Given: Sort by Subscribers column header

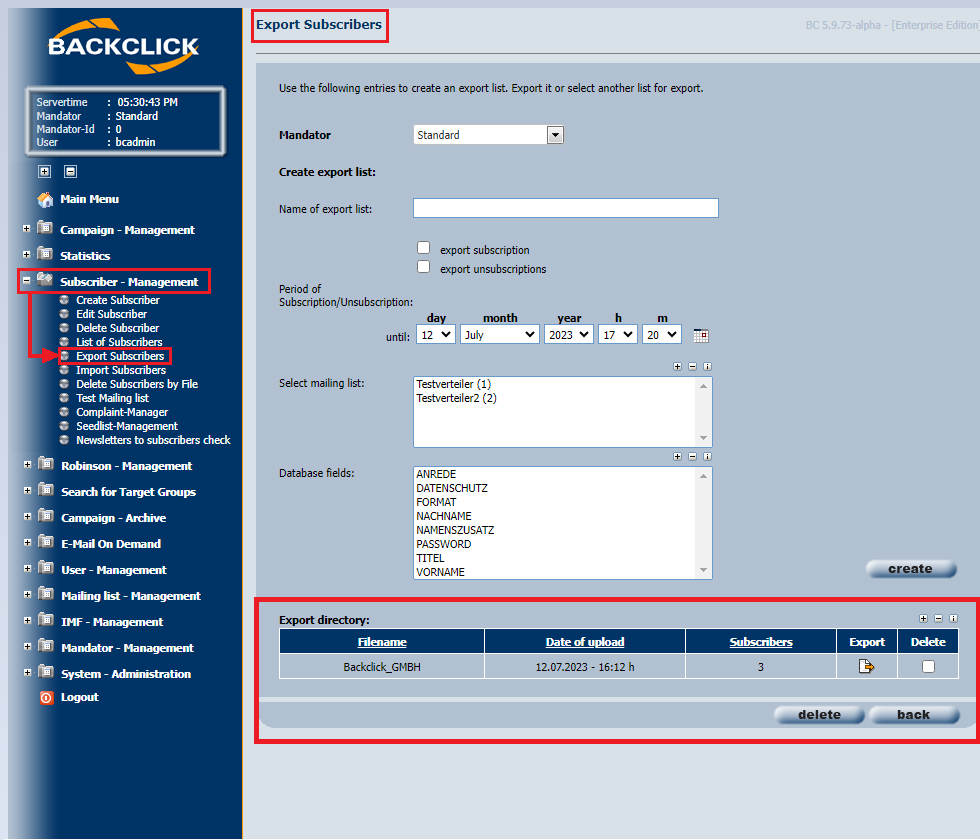Looking at the screenshot, I should 761,642.
